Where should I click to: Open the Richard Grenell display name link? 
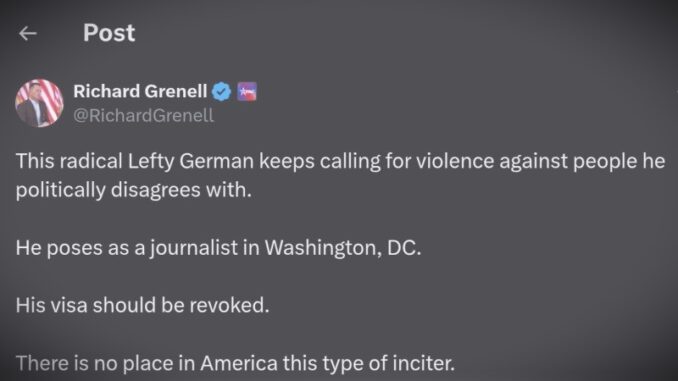(140, 91)
